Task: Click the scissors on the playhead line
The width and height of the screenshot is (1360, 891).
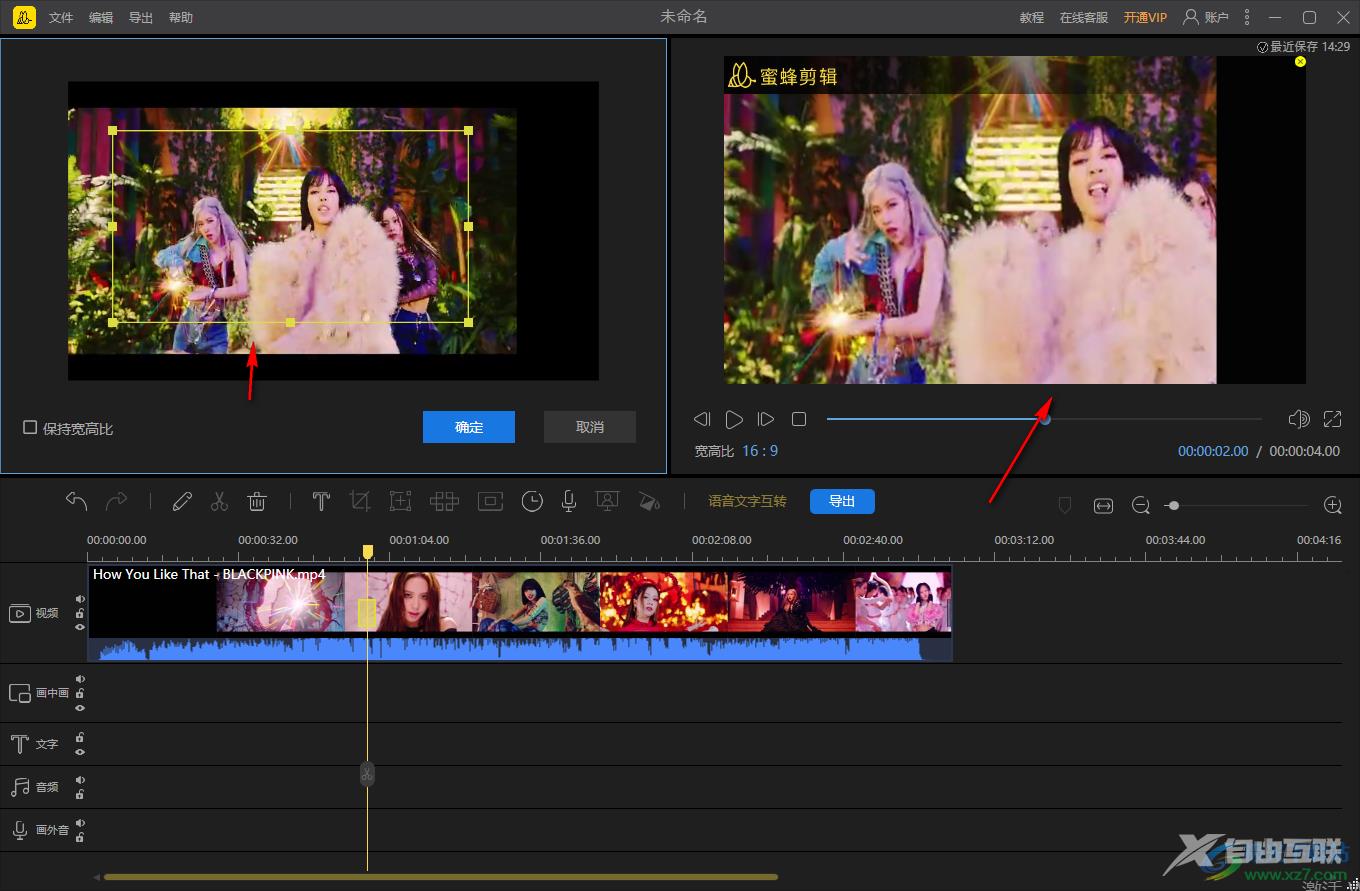Action: (x=367, y=773)
